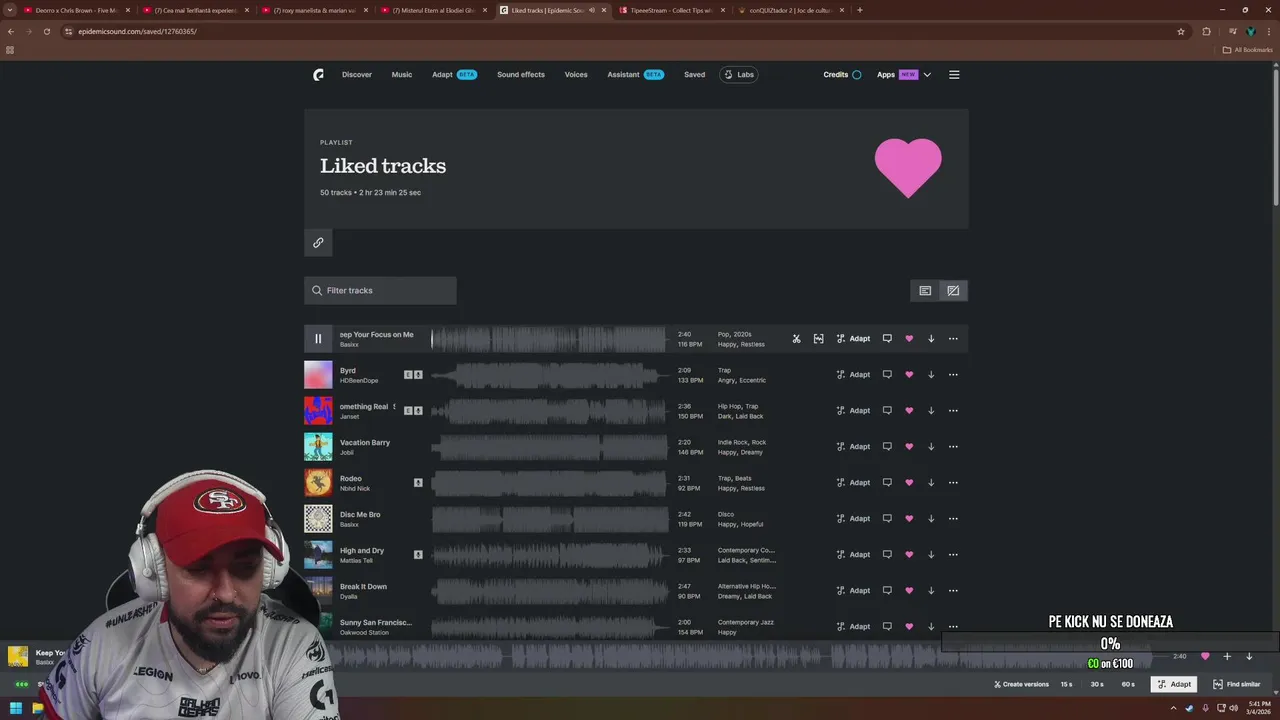Open more options for Something Real
The image size is (1280, 720).
tap(953, 411)
